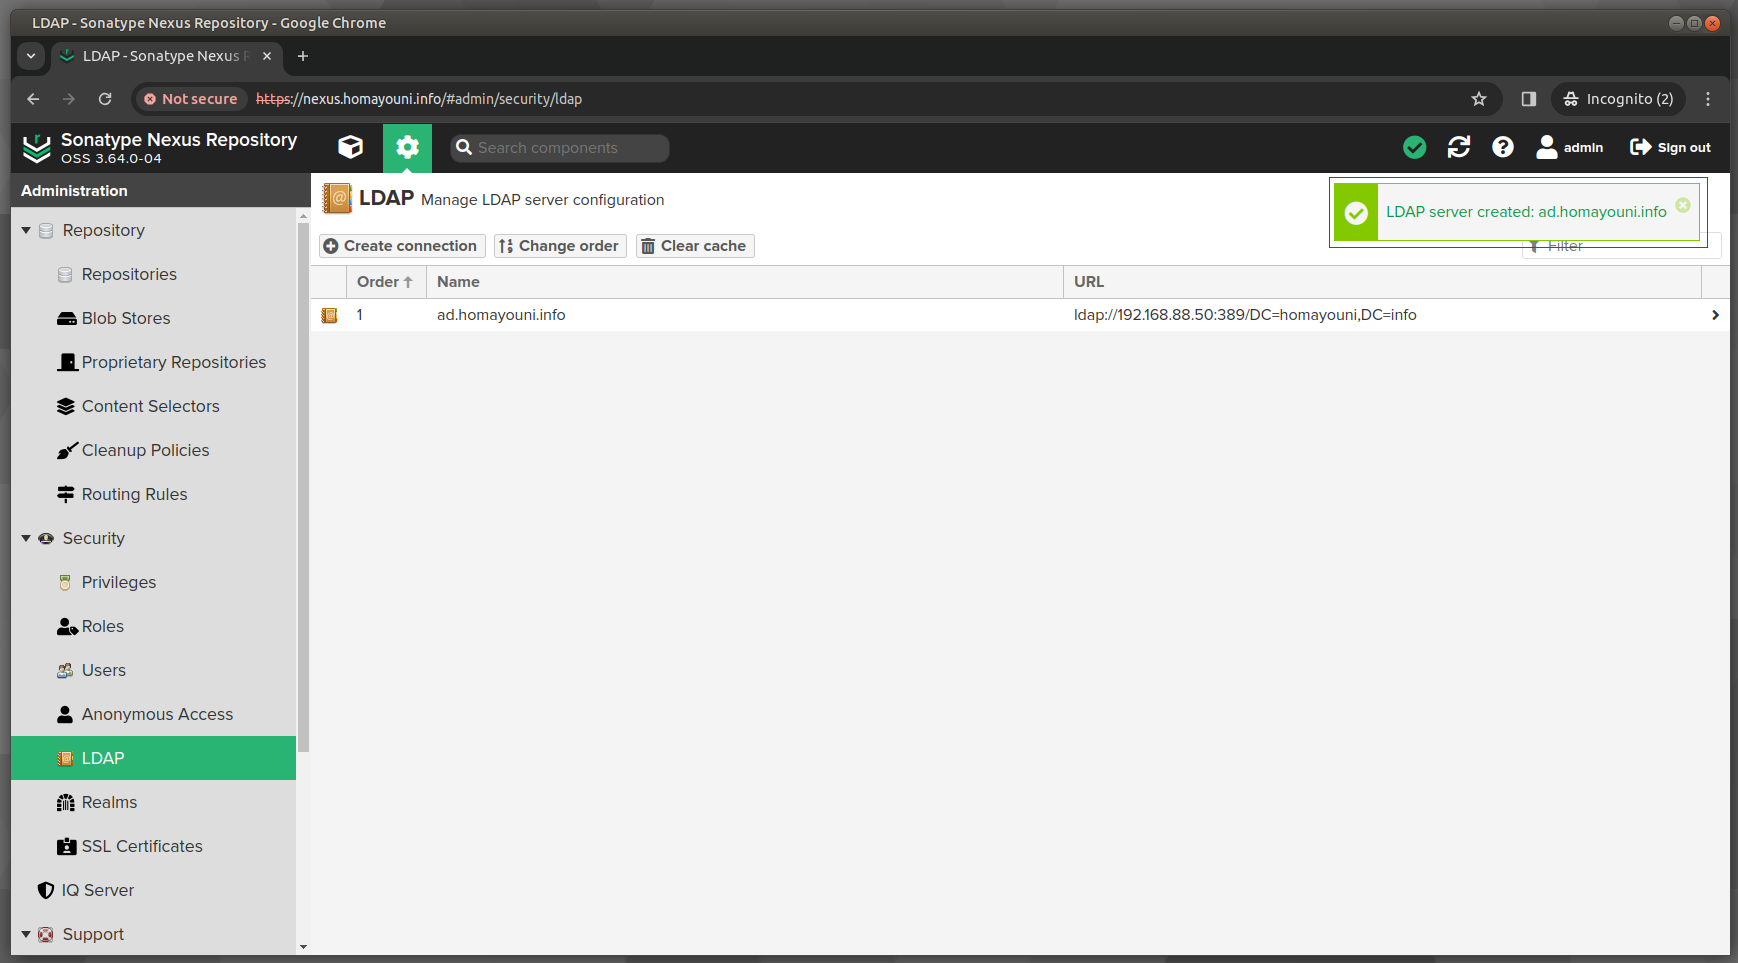Click the Incognito (2) indicator

tap(1618, 99)
